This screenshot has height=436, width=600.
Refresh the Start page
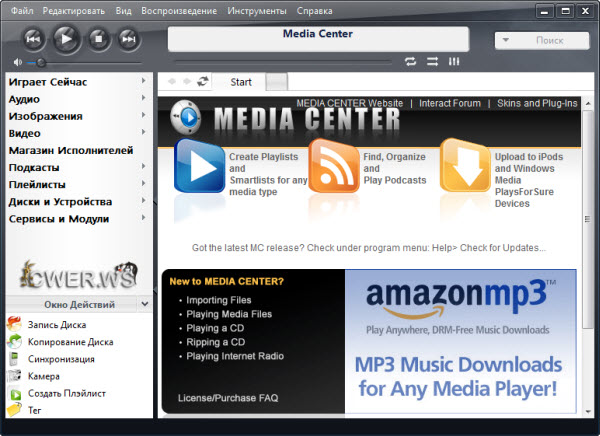[202, 81]
